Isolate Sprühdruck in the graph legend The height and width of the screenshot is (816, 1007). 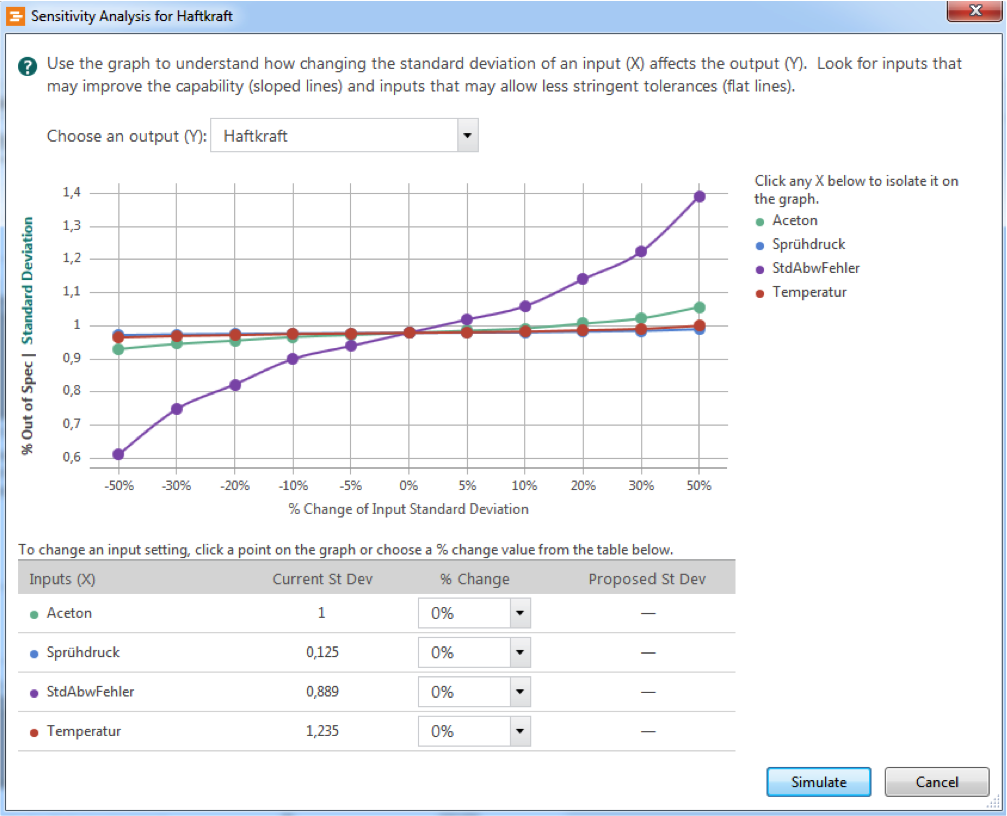pyautogui.click(x=809, y=244)
